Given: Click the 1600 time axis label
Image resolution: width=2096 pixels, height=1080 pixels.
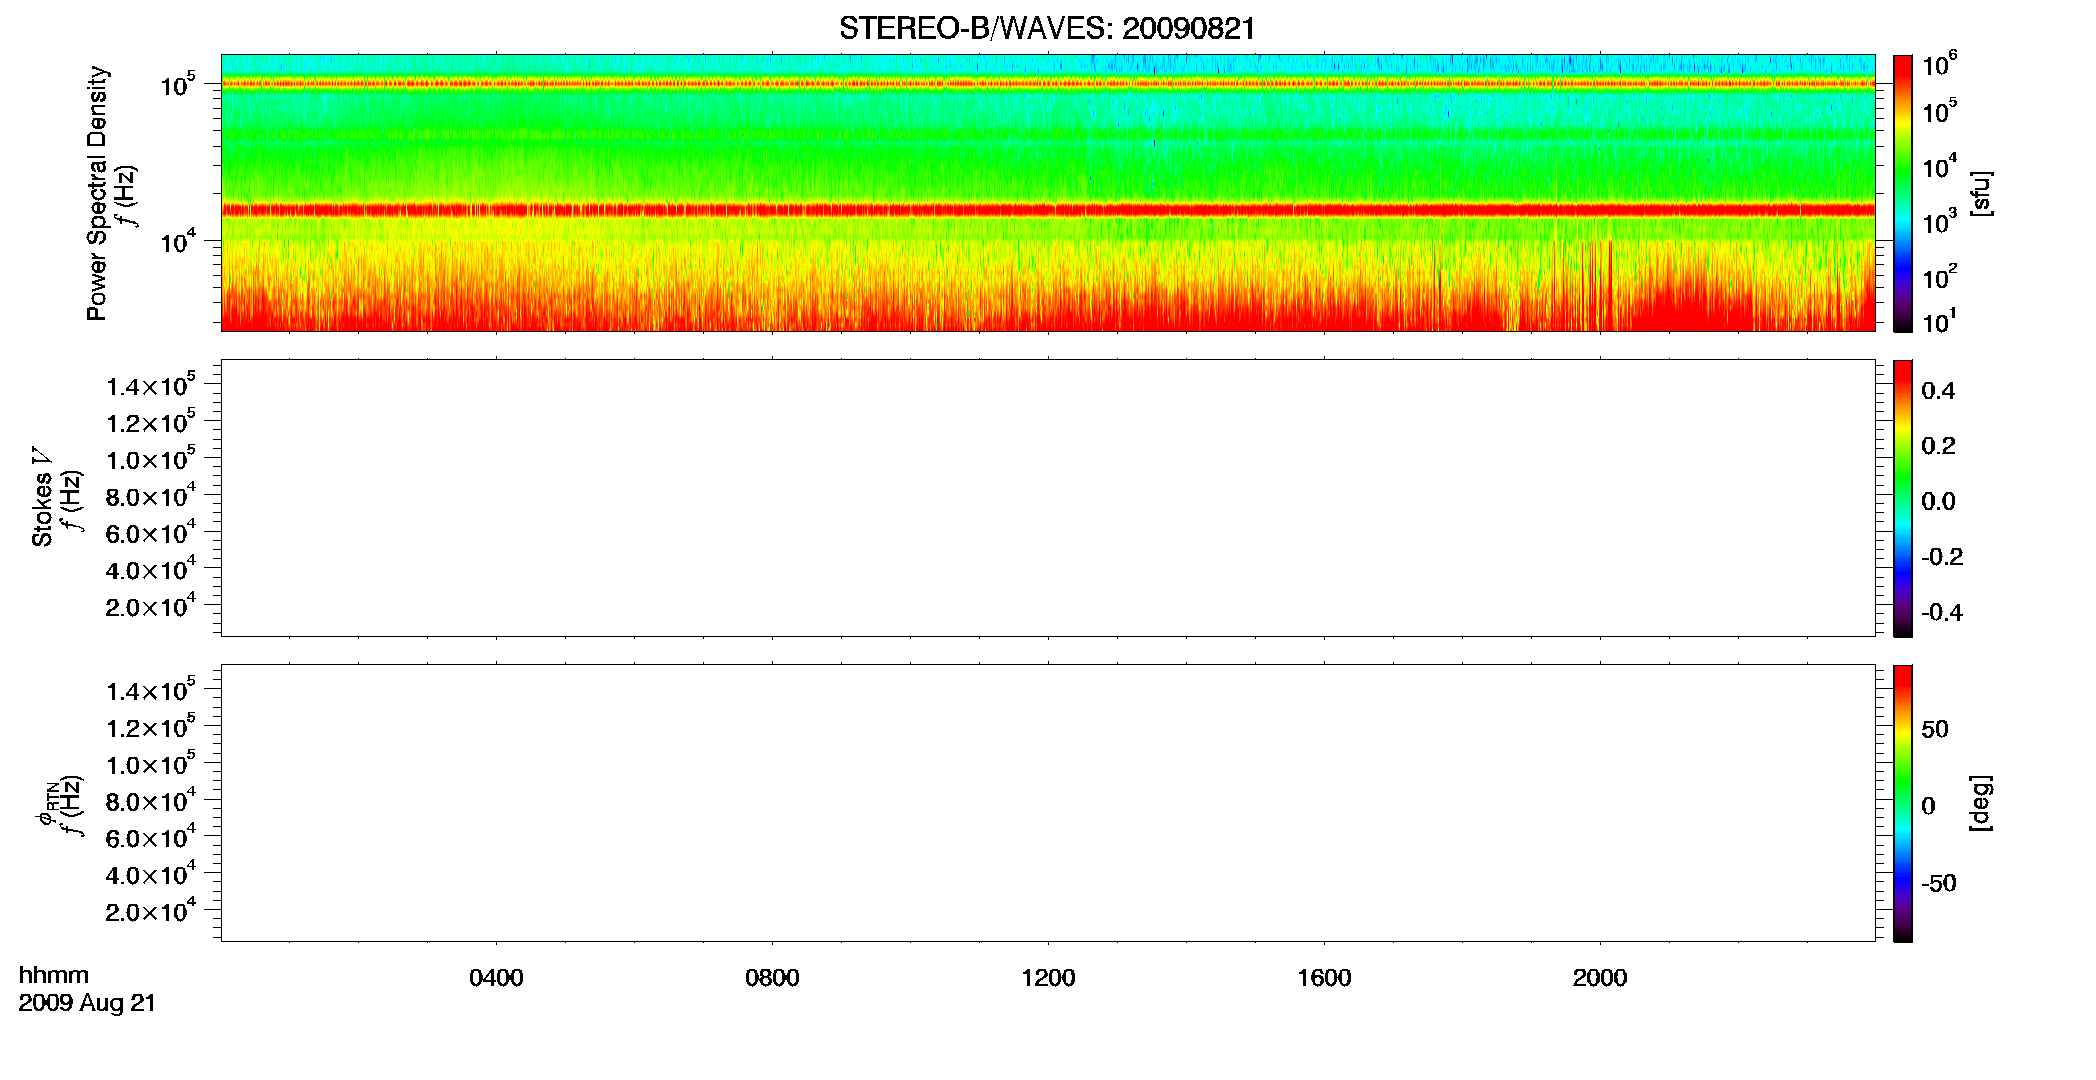Looking at the screenshot, I should 1324,978.
